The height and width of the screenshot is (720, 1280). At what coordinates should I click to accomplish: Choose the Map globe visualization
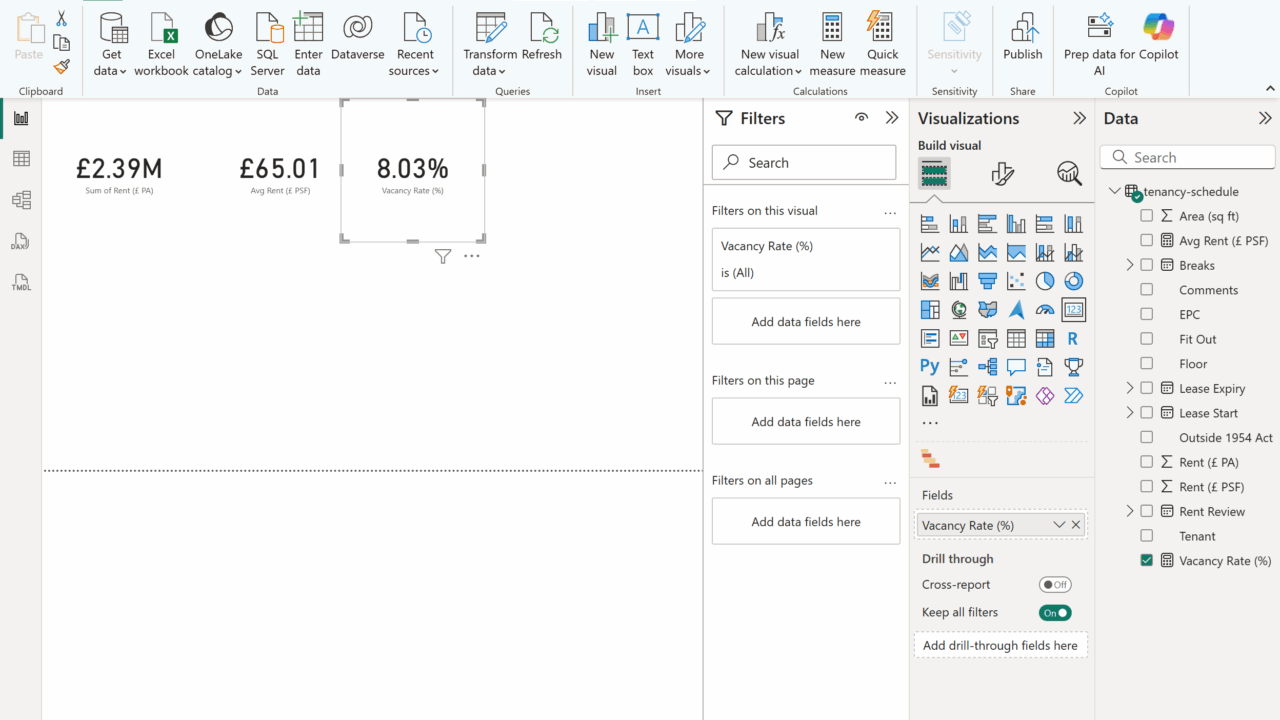click(959, 310)
